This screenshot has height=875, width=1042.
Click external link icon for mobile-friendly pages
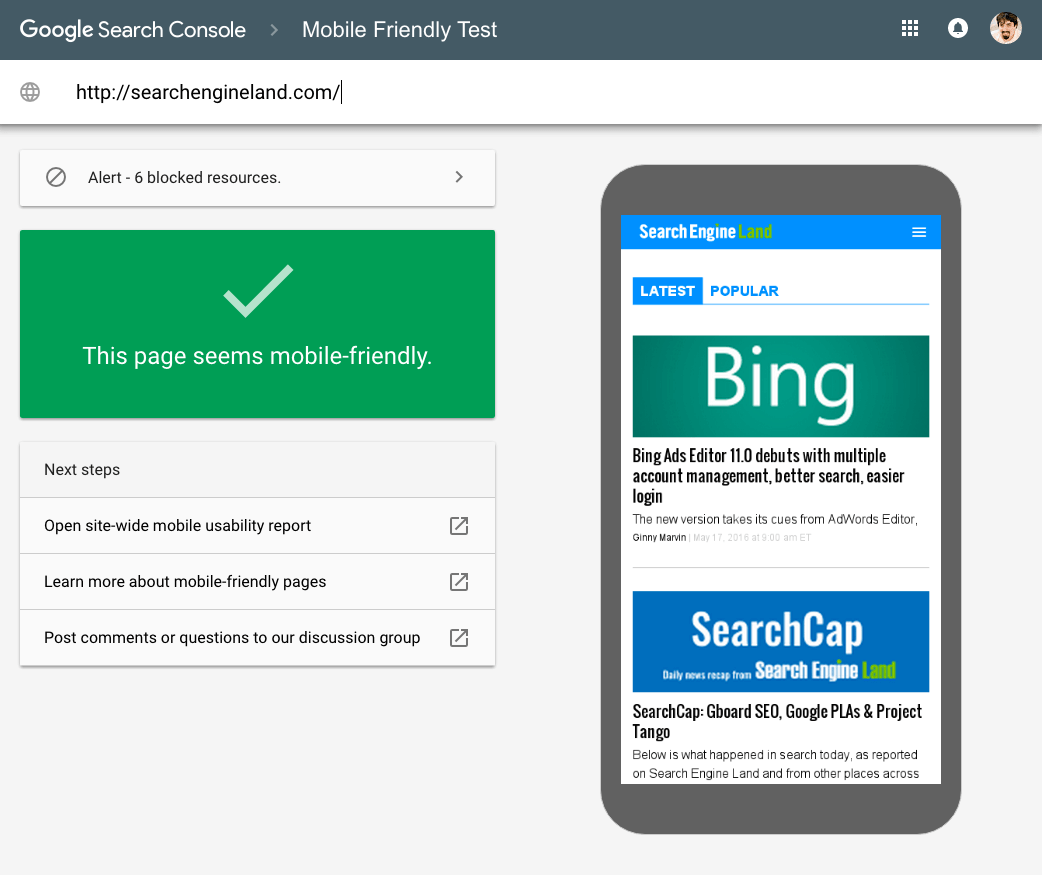(459, 582)
